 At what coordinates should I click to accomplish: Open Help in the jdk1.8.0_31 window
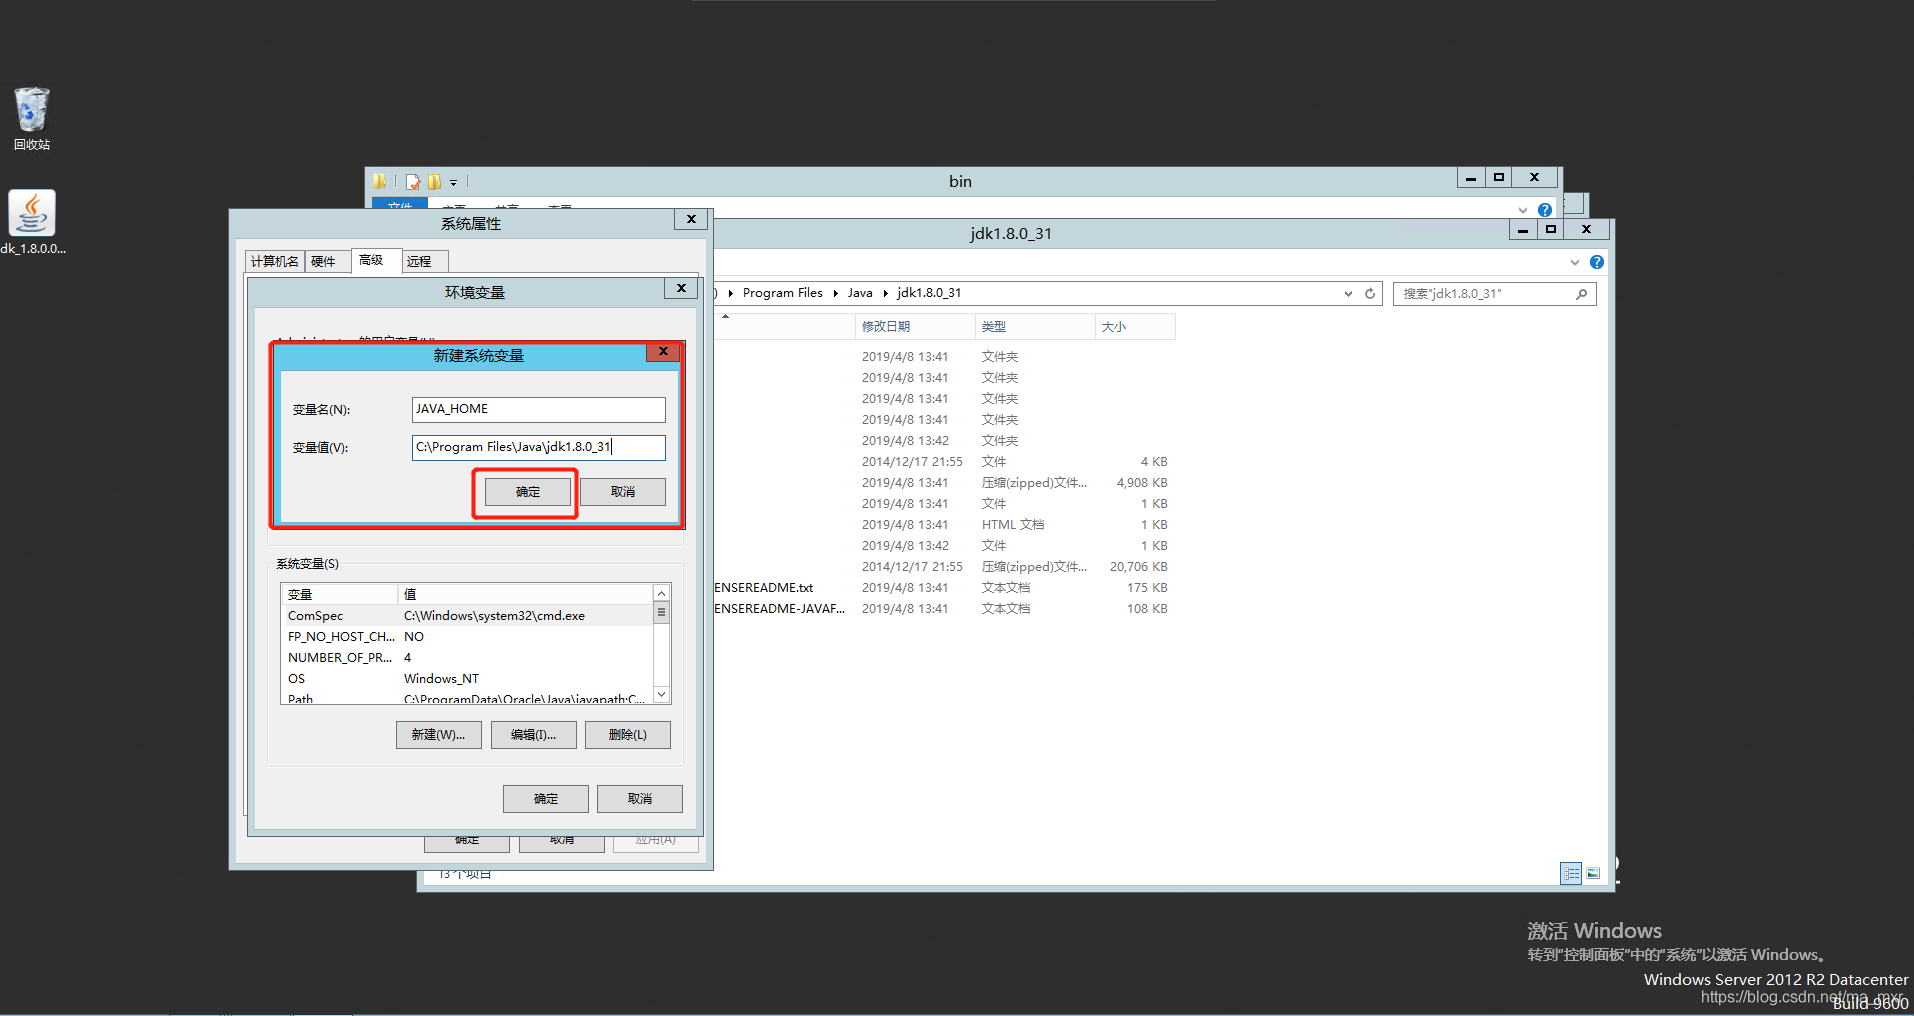coord(1597,262)
